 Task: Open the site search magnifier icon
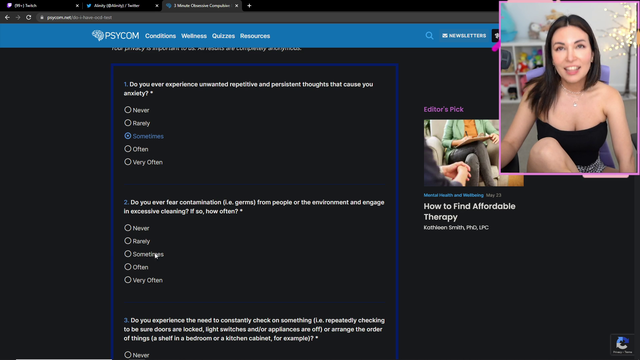click(x=429, y=36)
